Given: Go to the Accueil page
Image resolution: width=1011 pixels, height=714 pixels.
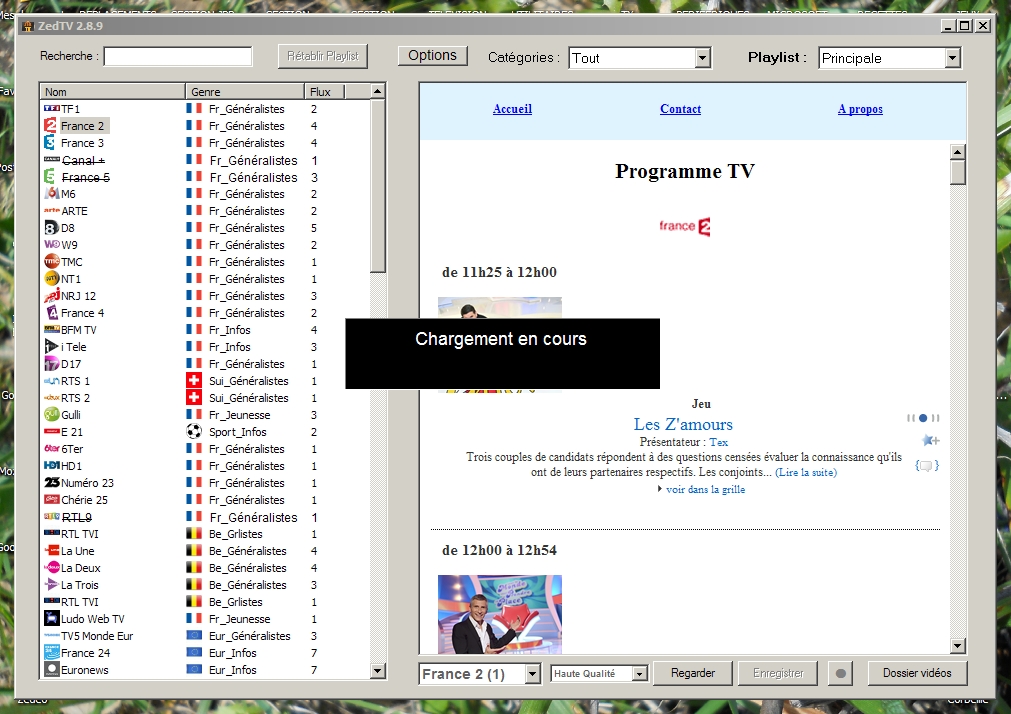Looking at the screenshot, I should click(512, 109).
